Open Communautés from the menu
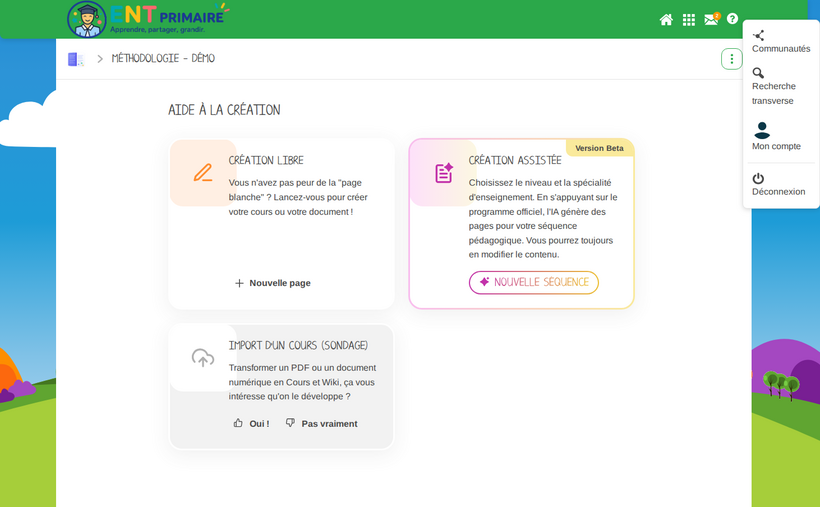 pyautogui.click(x=781, y=42)
